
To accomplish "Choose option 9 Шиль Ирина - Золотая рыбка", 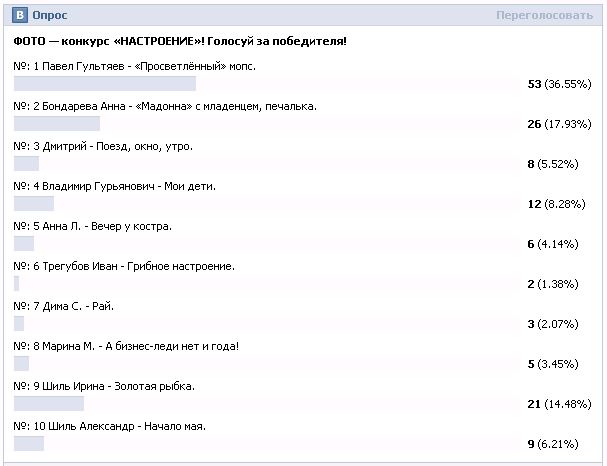I will click(104, 386).
